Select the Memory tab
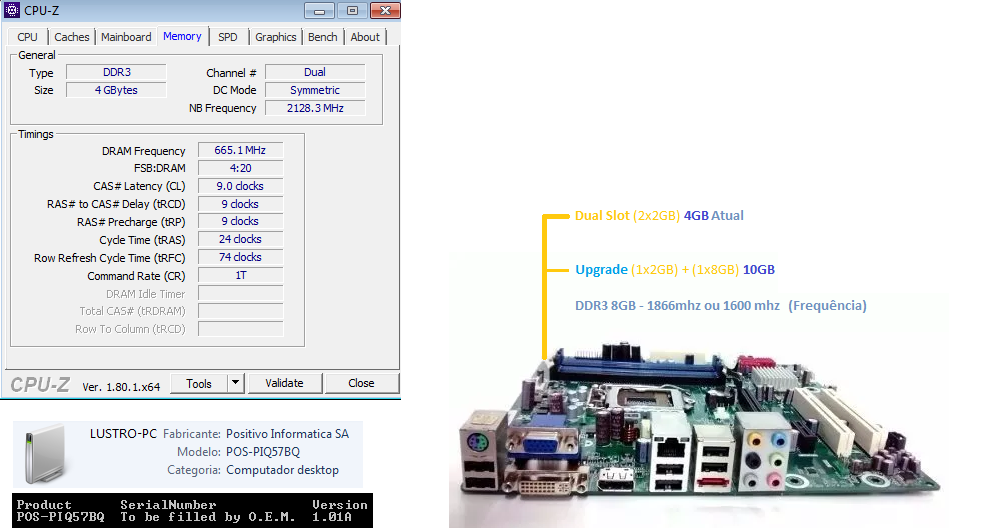 point(182,37)
